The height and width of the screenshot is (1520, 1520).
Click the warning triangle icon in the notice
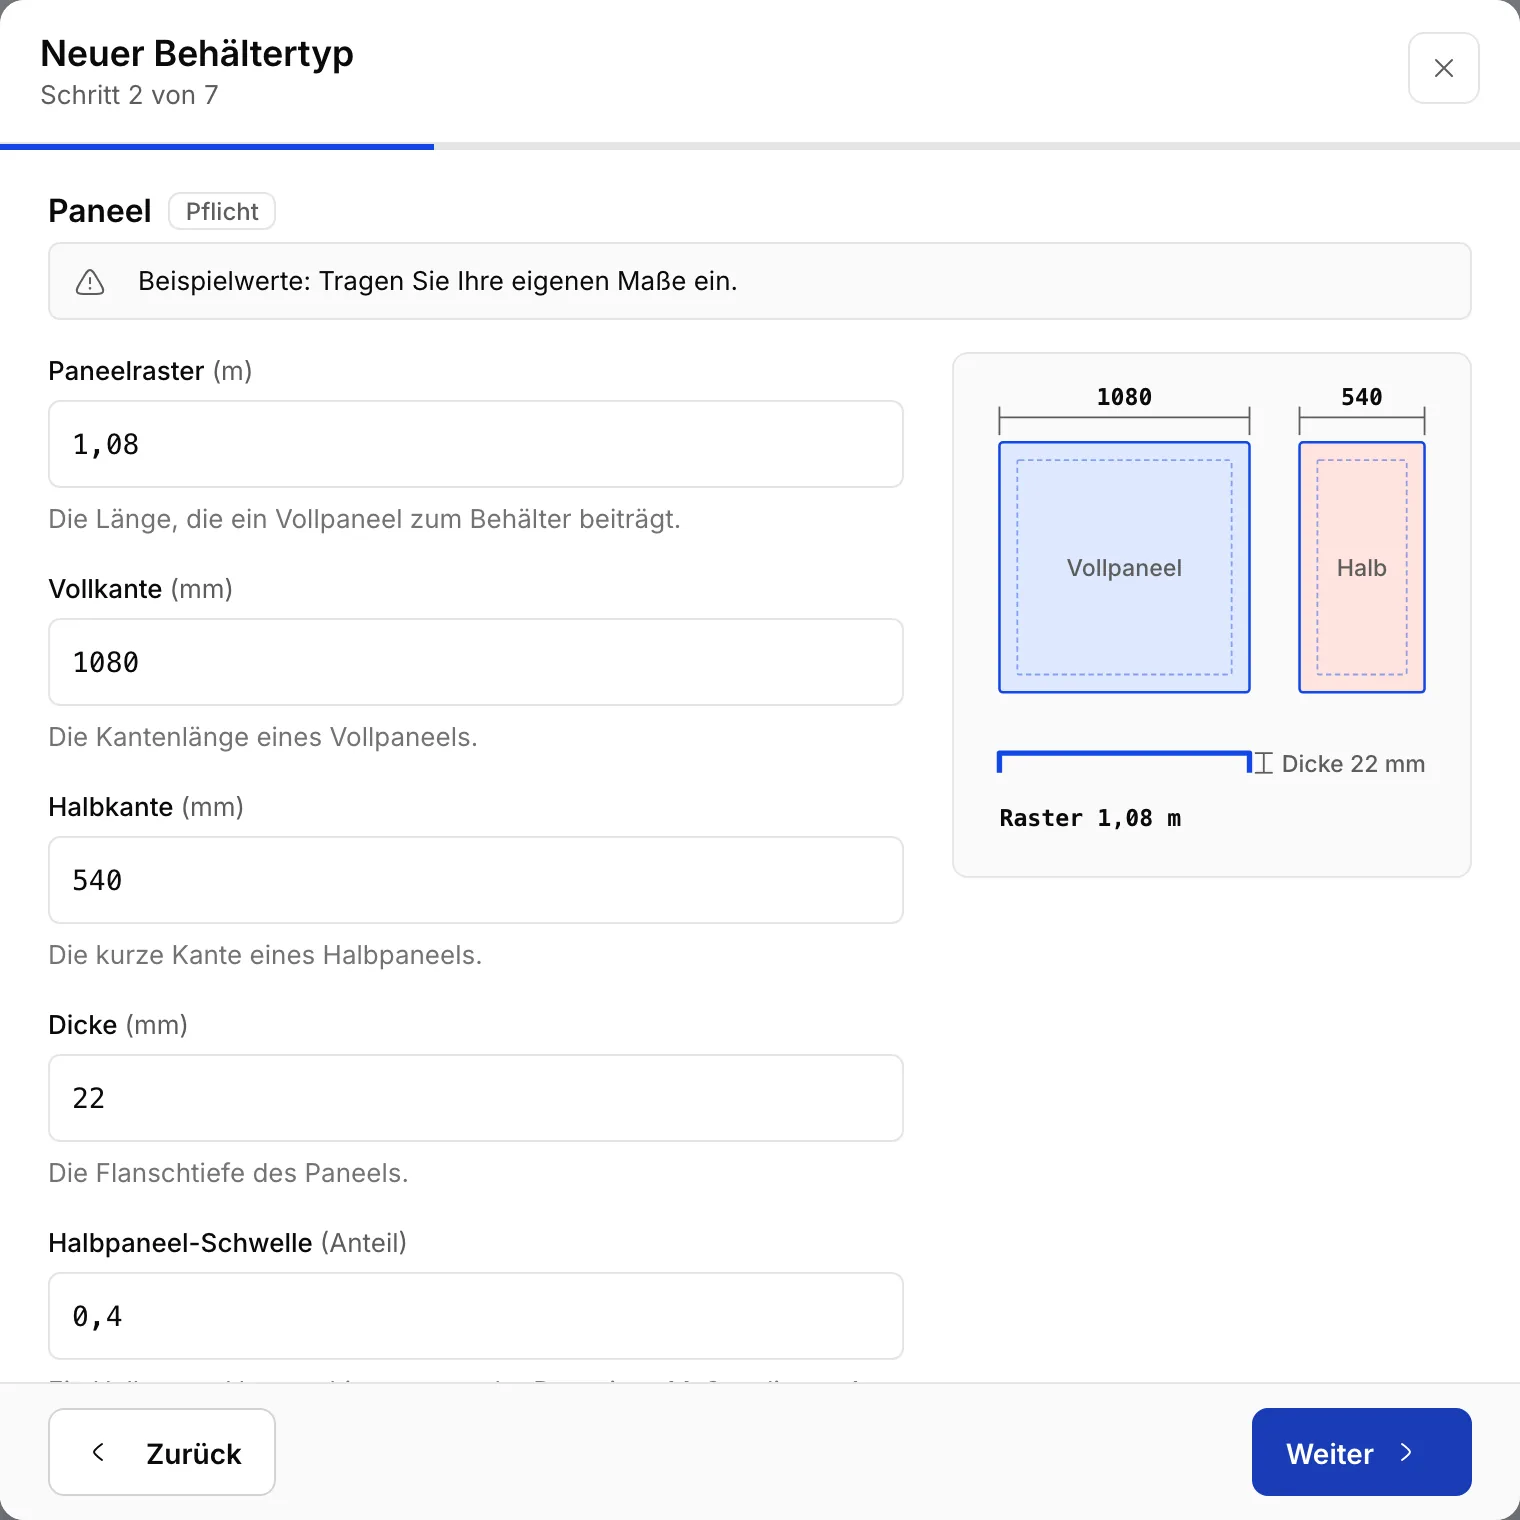(x=90, y=282)
